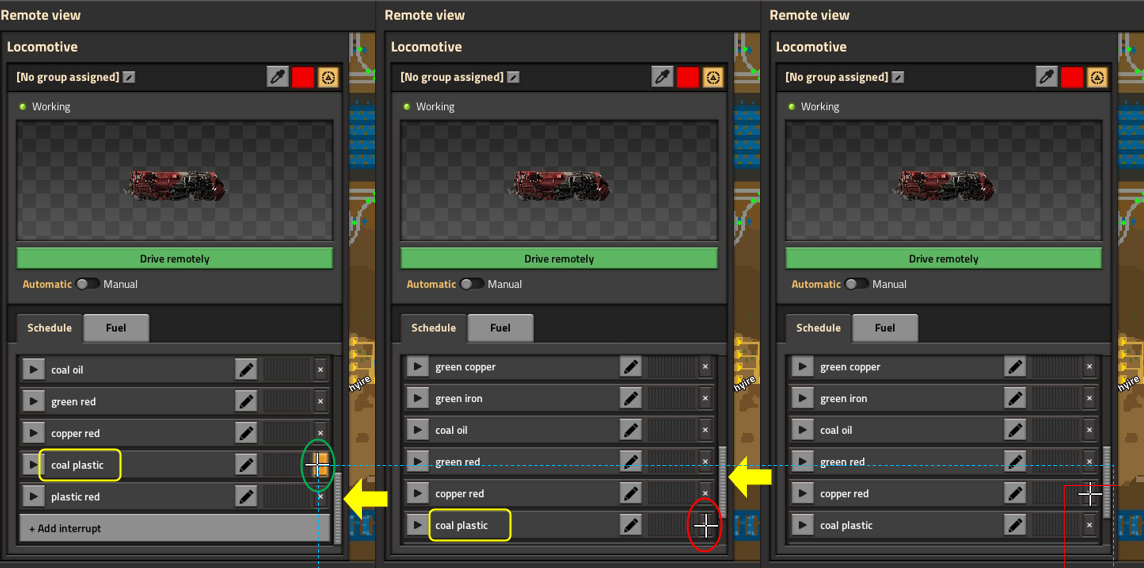Viewport: 1144px width, 568px height.
Task: Toggle Automatic/Manual switch in left panel
Action: [x=88, y=284]
